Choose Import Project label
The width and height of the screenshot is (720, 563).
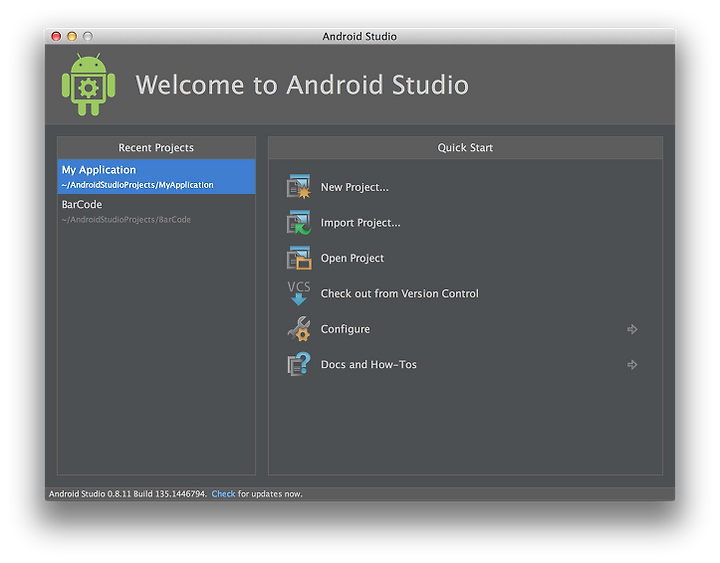360,223
